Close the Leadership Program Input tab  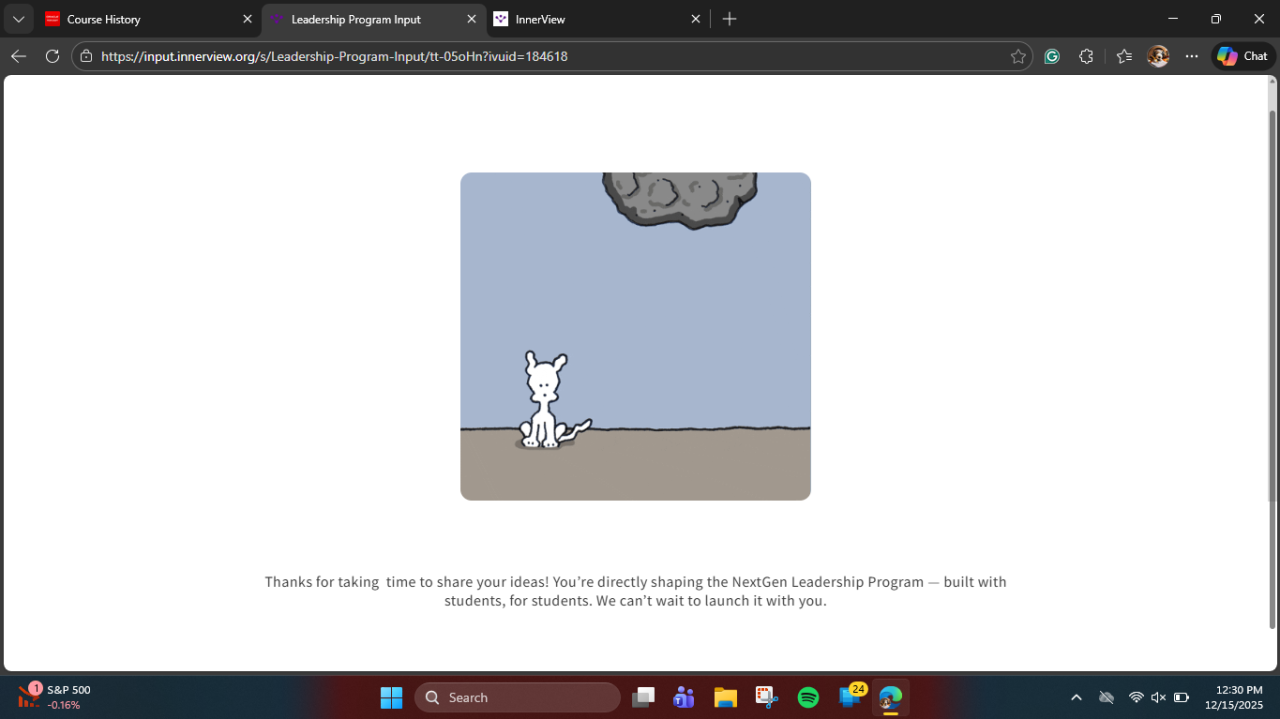click(471, 19)
